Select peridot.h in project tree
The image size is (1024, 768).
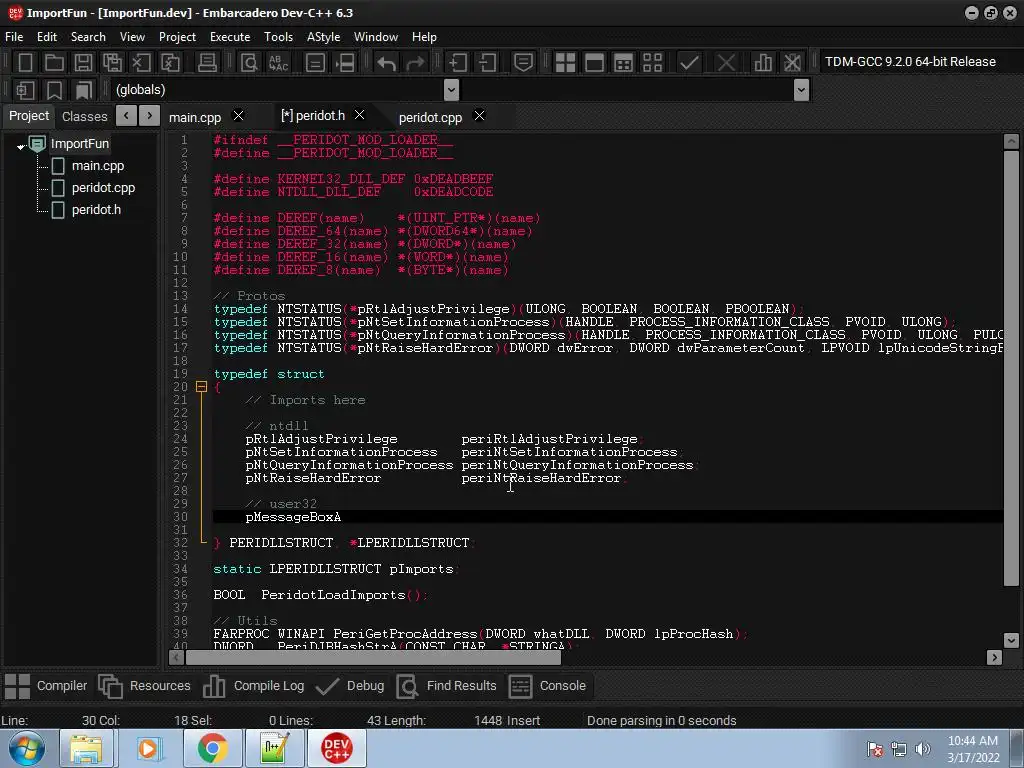pyautogui.click(x=96, y=210)
